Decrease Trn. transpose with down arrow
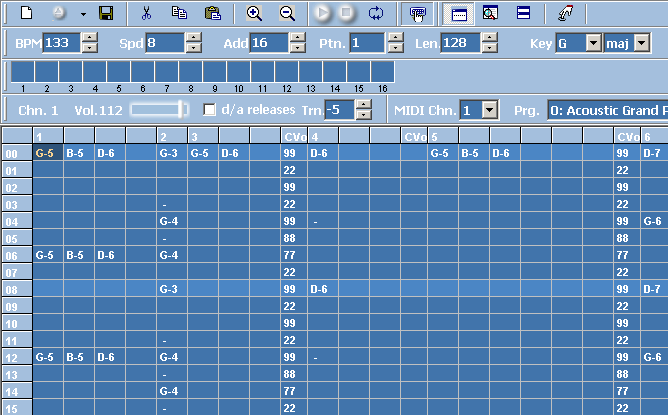Viewport: 668px width, 415px height. tap(363, 115)
